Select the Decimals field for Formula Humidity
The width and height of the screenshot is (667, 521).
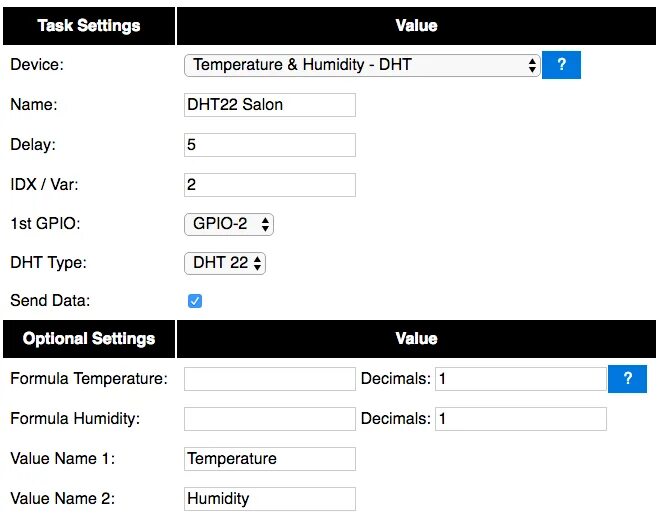[x=520, y=419]
